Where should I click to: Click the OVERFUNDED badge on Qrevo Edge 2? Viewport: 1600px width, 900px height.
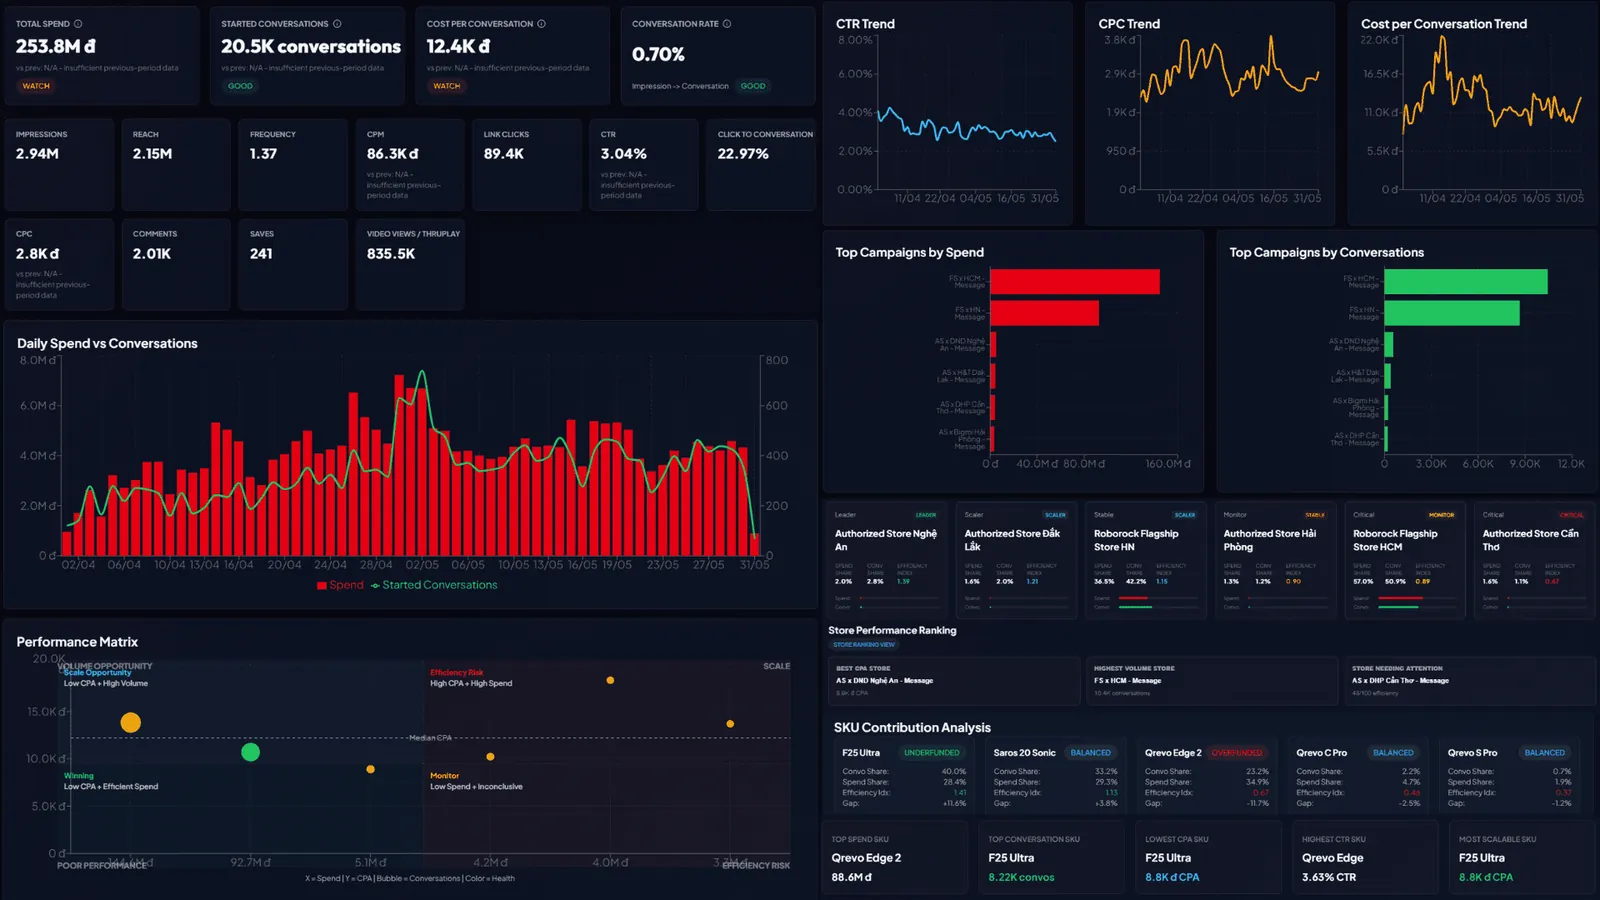click(x=1237, y=753)
